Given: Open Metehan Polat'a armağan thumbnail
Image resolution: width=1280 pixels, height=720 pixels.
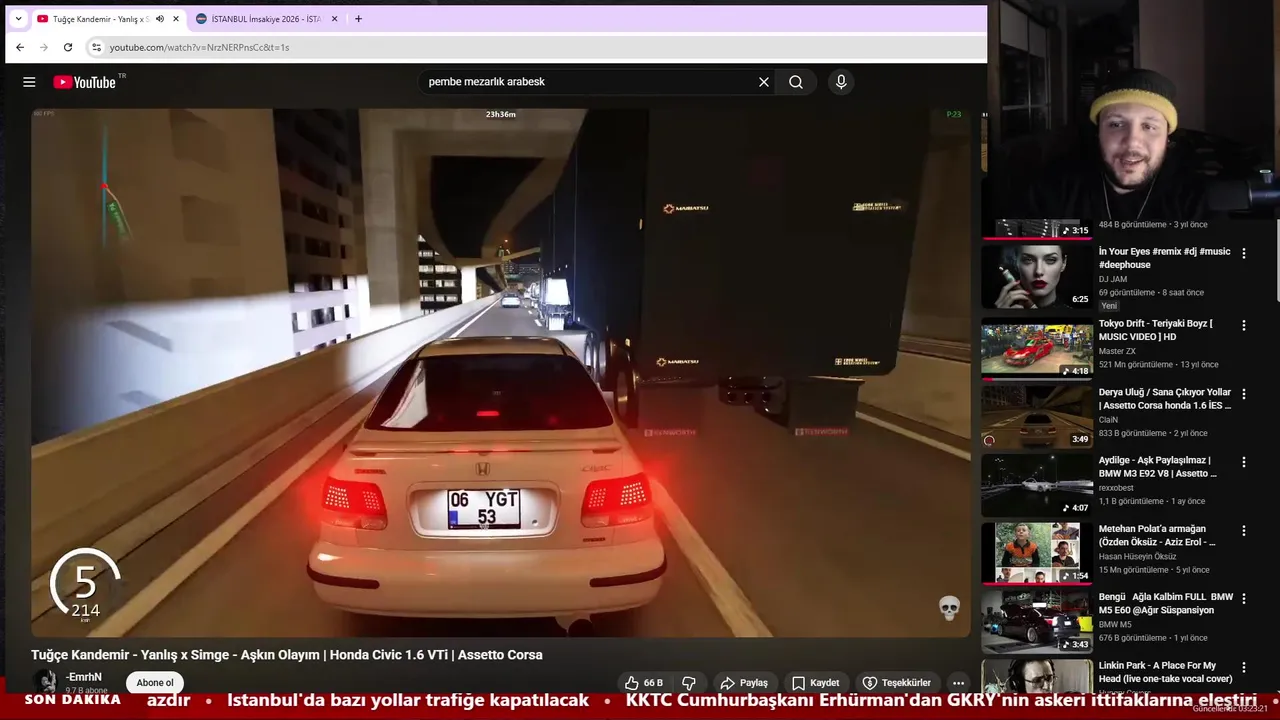Looking at the screenshot, I should click(x=1037, y=553).
